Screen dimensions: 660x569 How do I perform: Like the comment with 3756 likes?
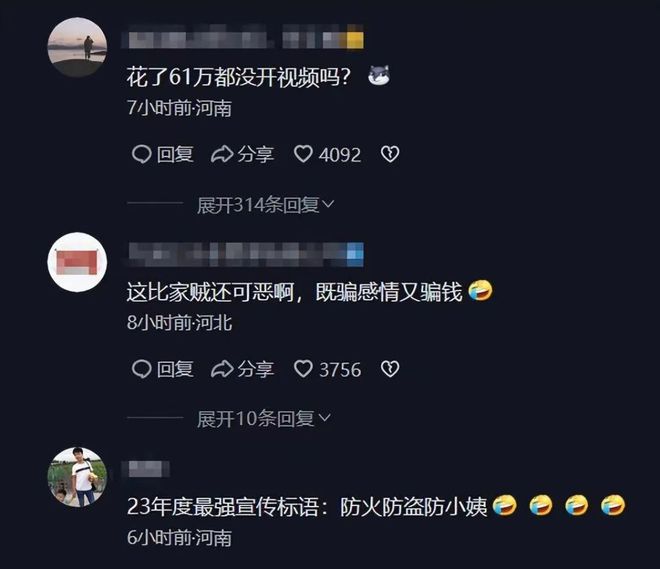[x=327, y=370]
